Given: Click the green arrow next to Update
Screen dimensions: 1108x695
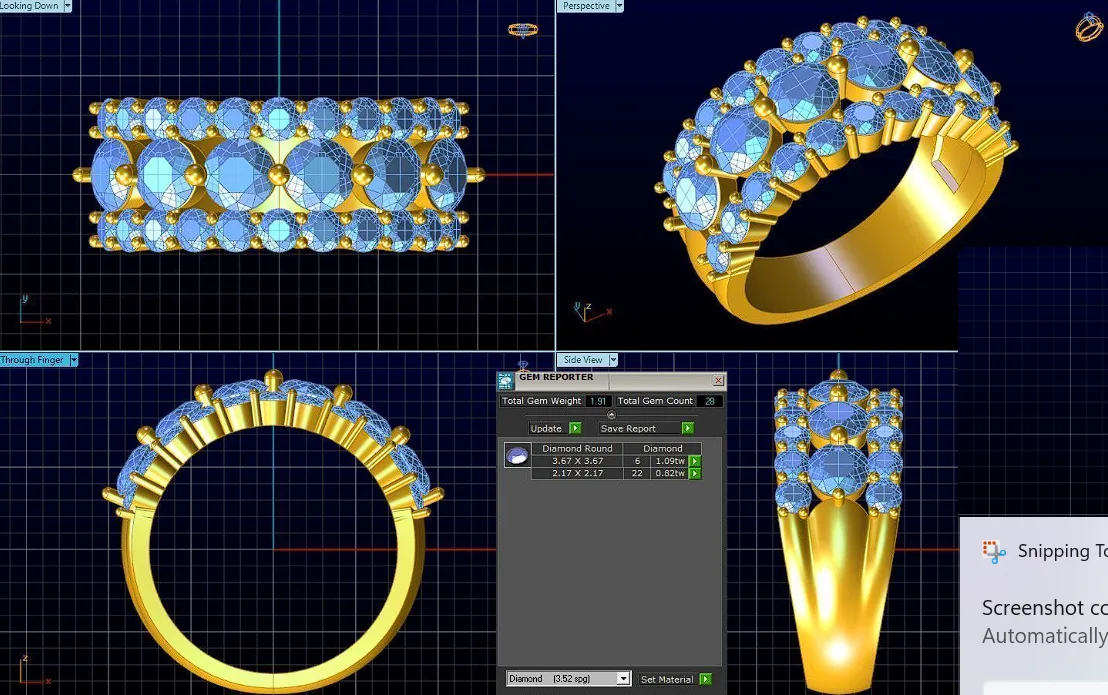Looking at the screenshot, I should 575,428.
